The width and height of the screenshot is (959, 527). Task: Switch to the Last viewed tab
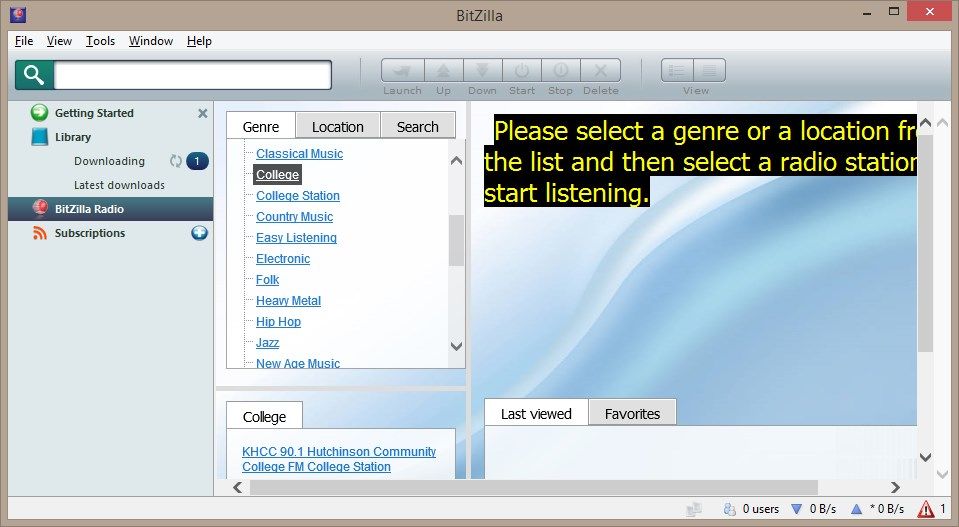[x=536, y=414]
